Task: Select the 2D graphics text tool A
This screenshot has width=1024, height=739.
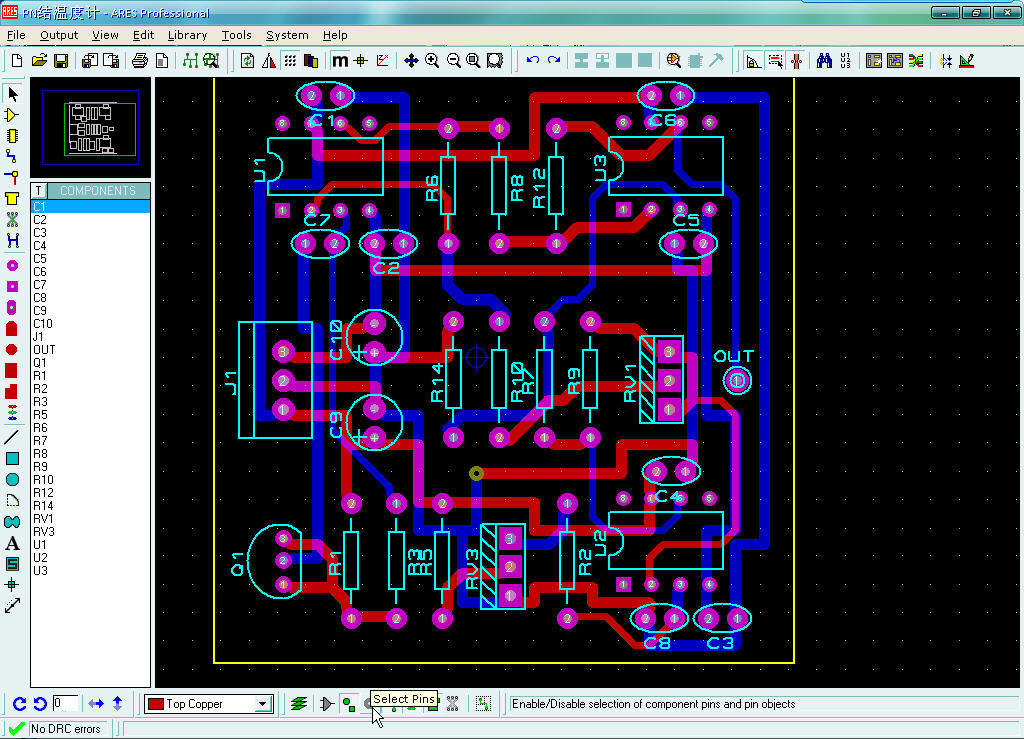Action: tap(12, 543)
